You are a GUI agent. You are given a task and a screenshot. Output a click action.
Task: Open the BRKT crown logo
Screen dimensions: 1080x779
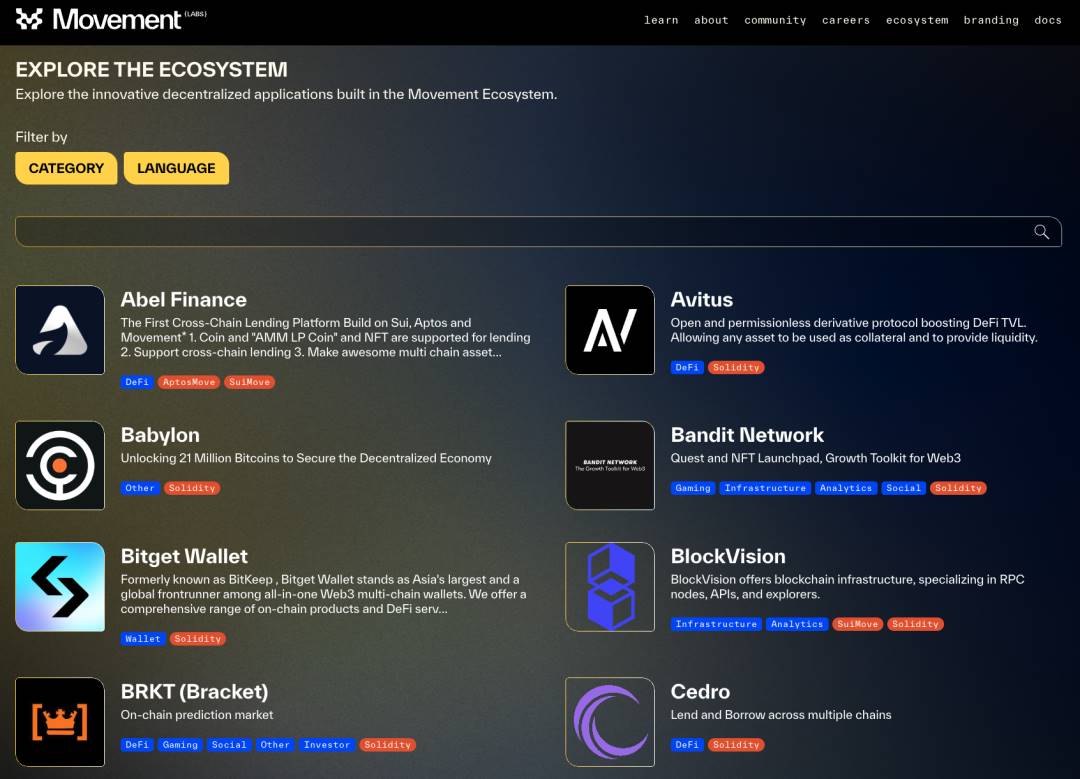(x=60, y=722)
